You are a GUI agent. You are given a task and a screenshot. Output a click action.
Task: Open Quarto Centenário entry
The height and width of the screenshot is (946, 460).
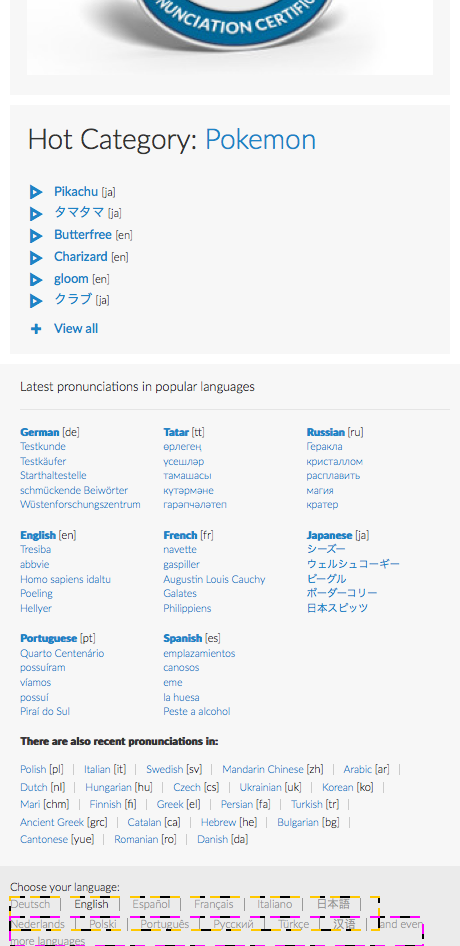pos(62,653)
